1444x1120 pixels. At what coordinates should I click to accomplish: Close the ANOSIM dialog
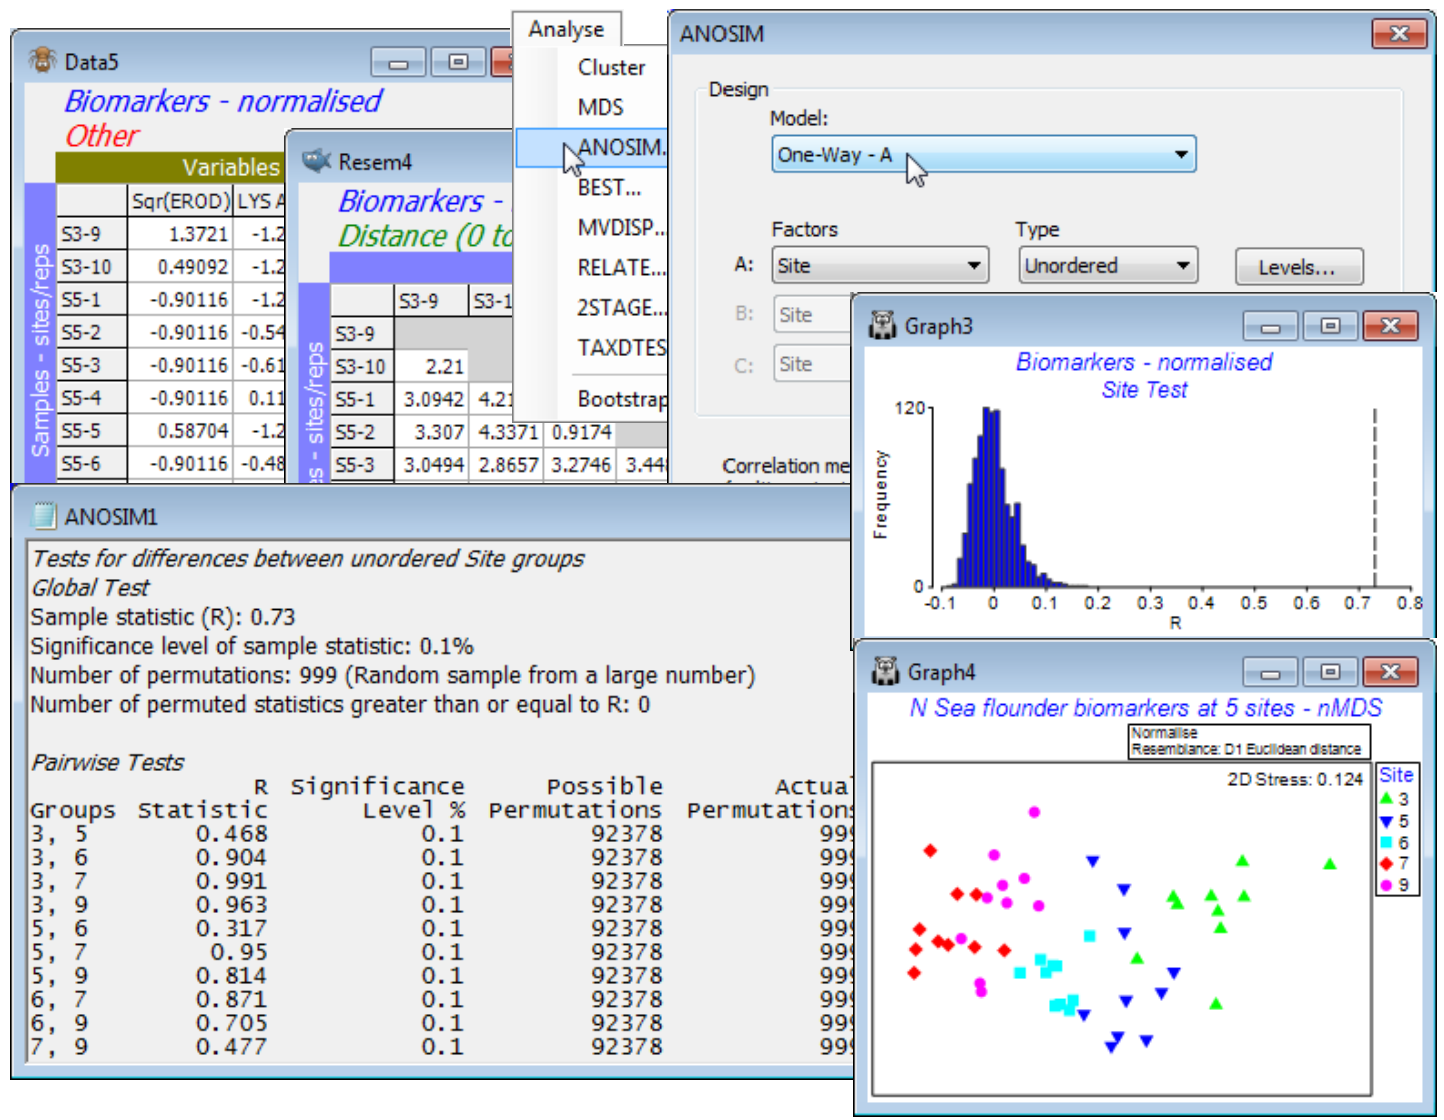(1399, 34)
